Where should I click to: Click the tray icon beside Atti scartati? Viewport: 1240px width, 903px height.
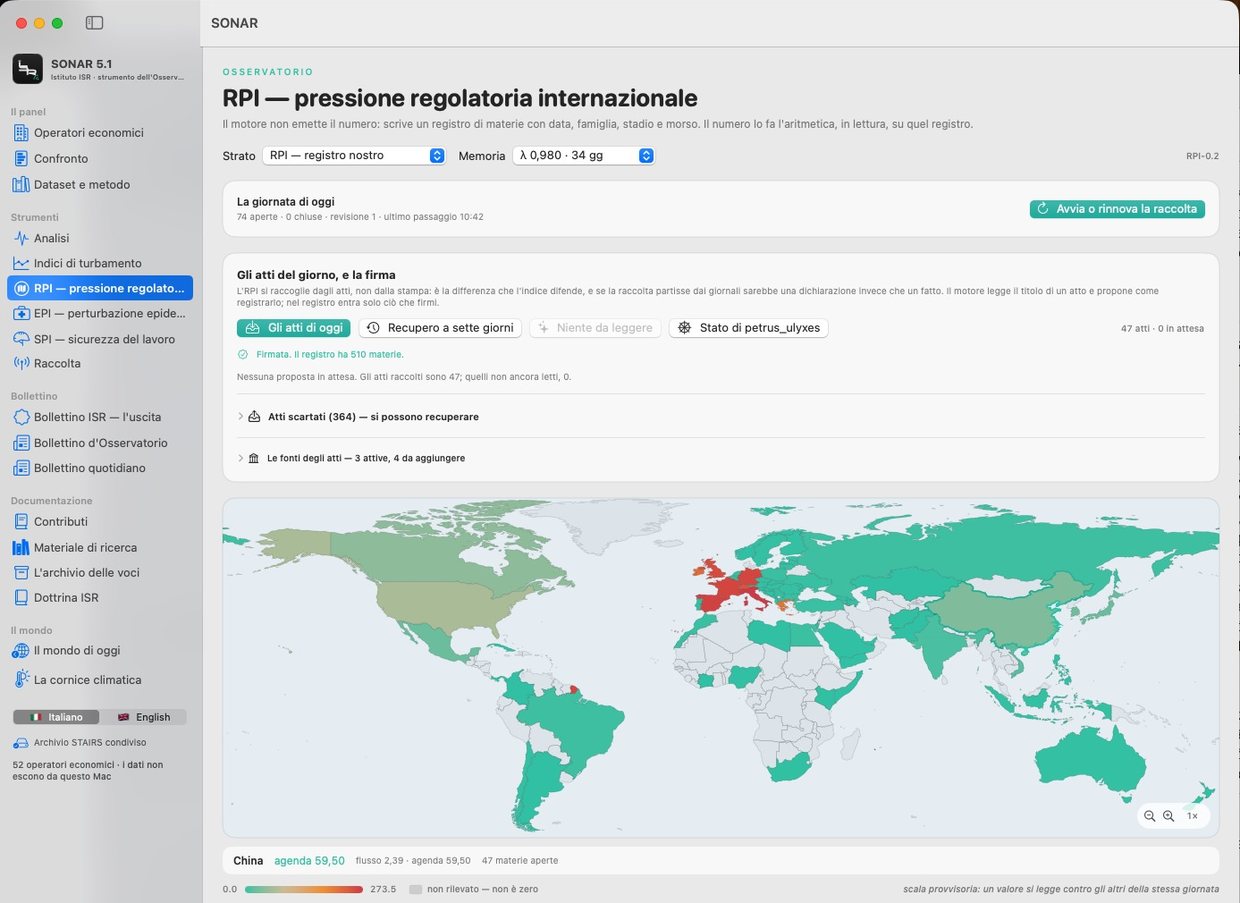point(254,416)
